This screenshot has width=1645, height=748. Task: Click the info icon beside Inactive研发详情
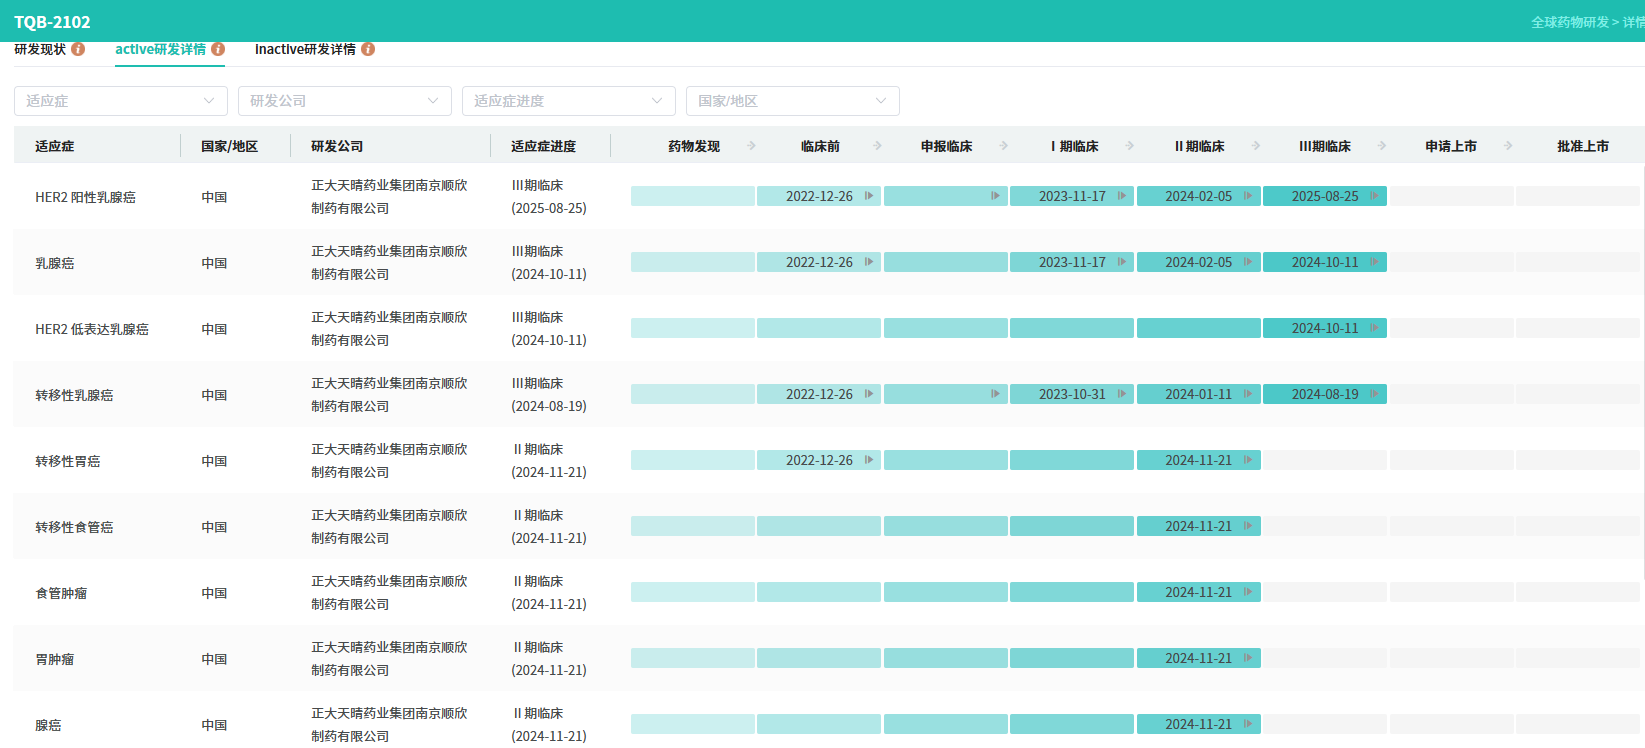pos(368,49)
